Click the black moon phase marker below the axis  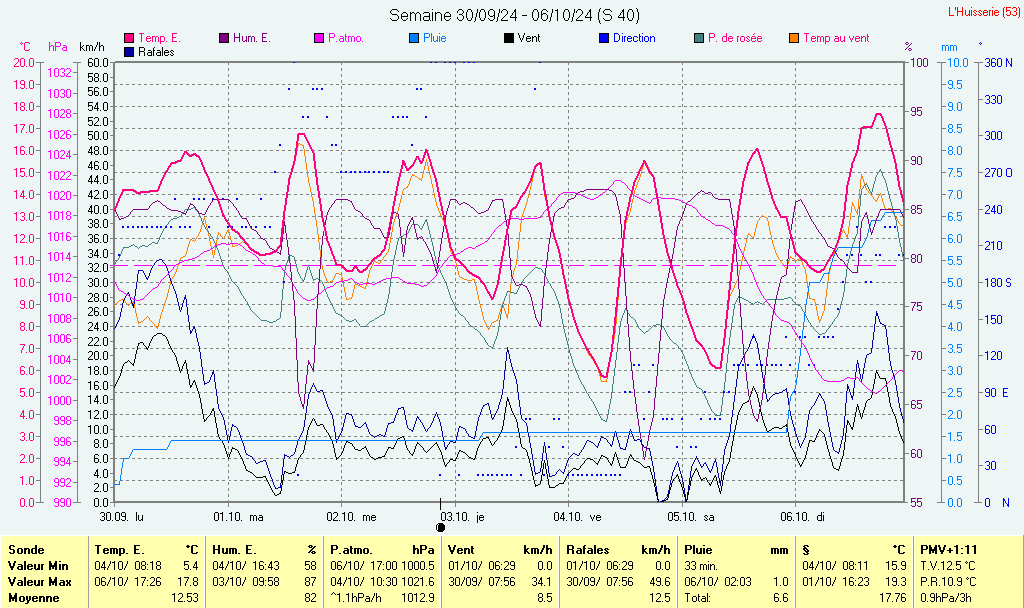[x=440, y=527]
